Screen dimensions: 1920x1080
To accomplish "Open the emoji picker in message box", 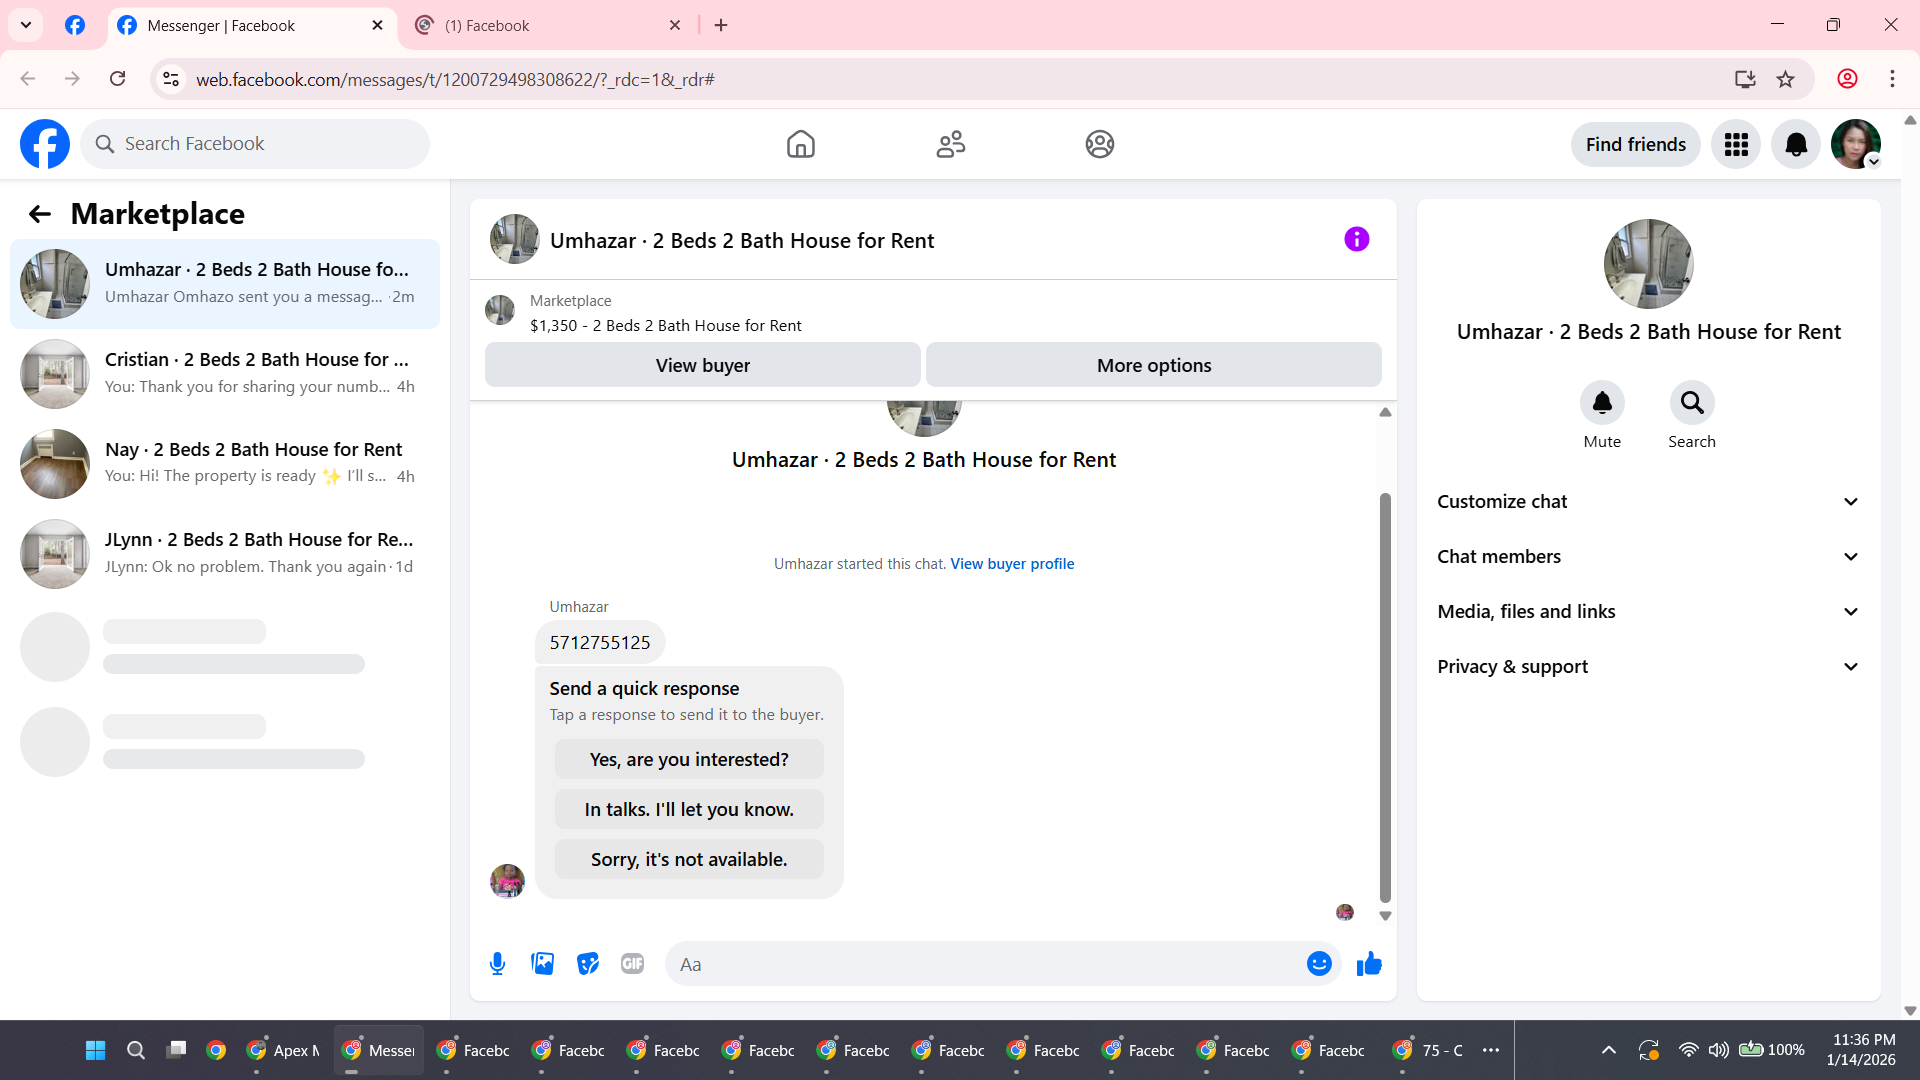I will point(1319,964).
